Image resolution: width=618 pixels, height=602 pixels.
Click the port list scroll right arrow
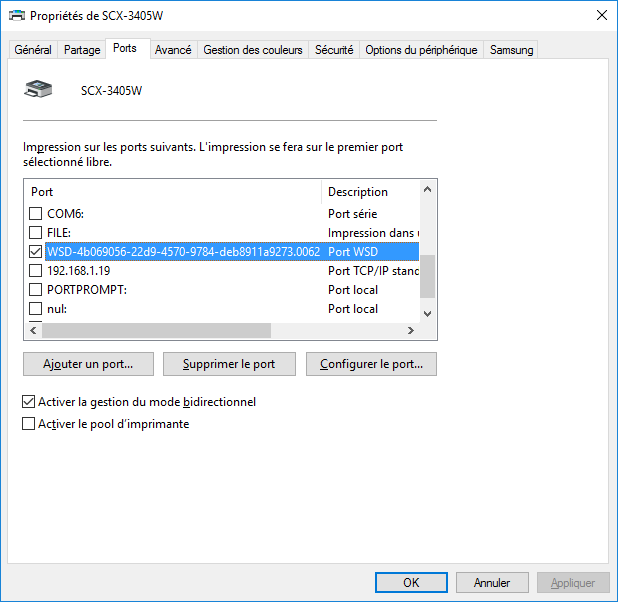point(411,330)
